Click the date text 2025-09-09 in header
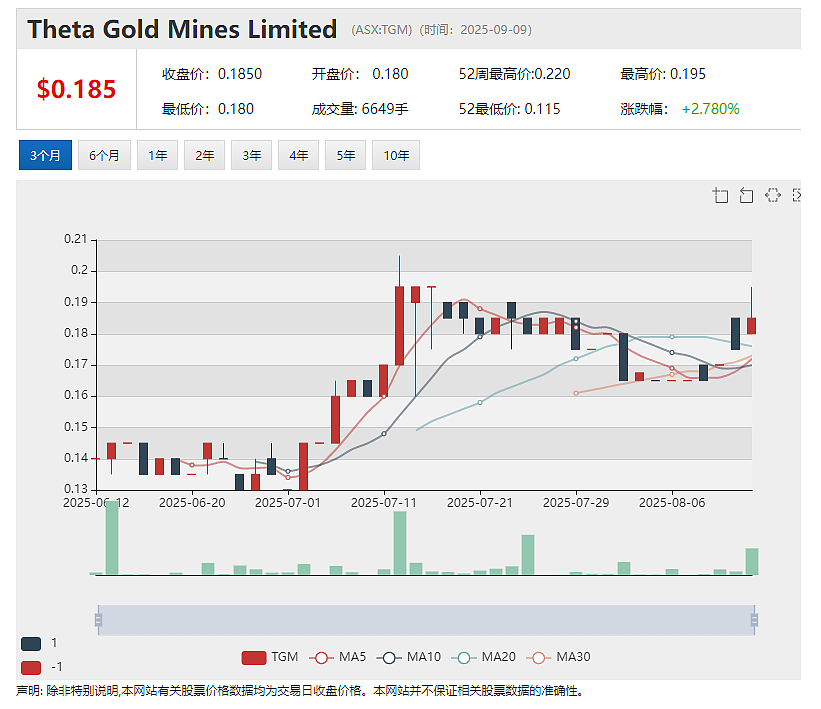The height and width of the screenshot is (709, 821). (494, 30)
